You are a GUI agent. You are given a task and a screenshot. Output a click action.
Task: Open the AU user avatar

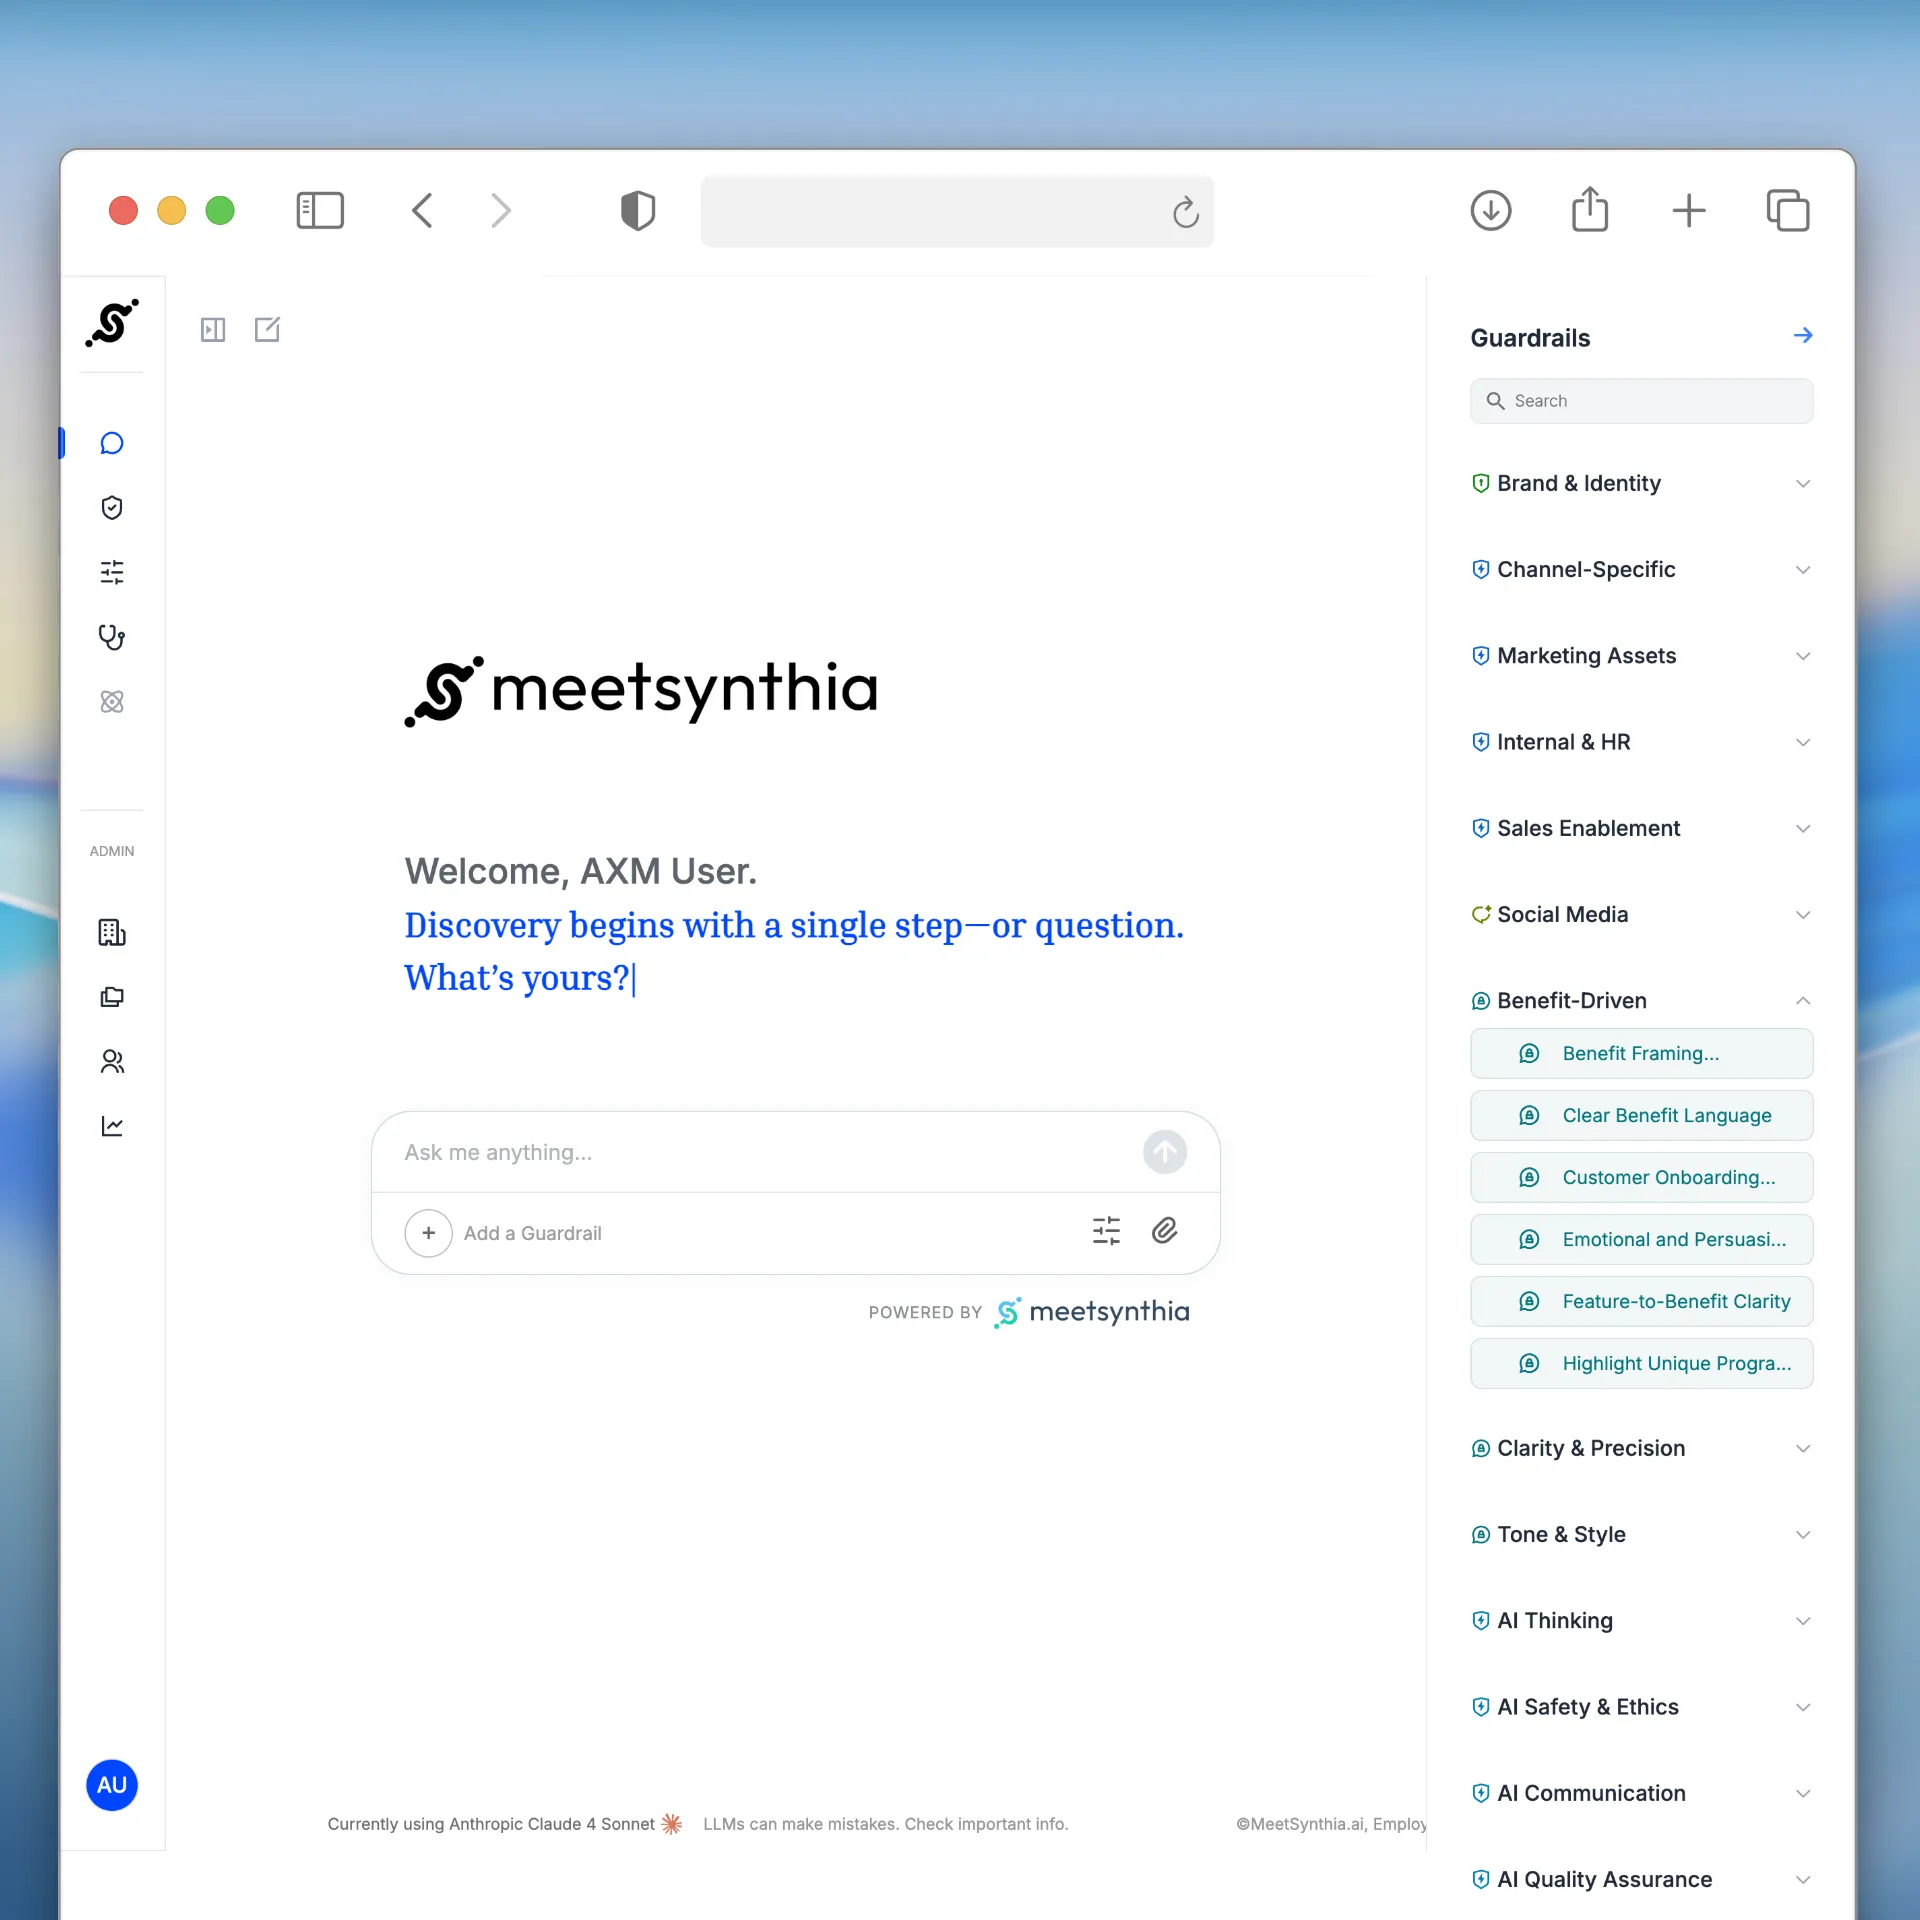click(112, 1785)
